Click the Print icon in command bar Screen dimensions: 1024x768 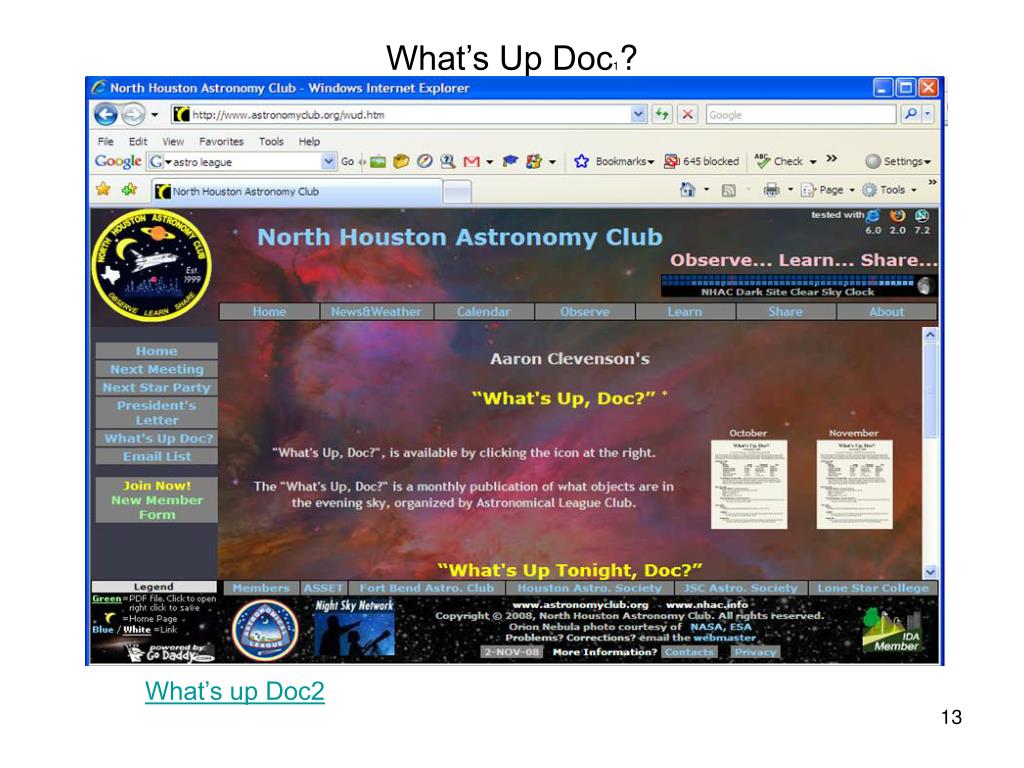pos(771,190)
